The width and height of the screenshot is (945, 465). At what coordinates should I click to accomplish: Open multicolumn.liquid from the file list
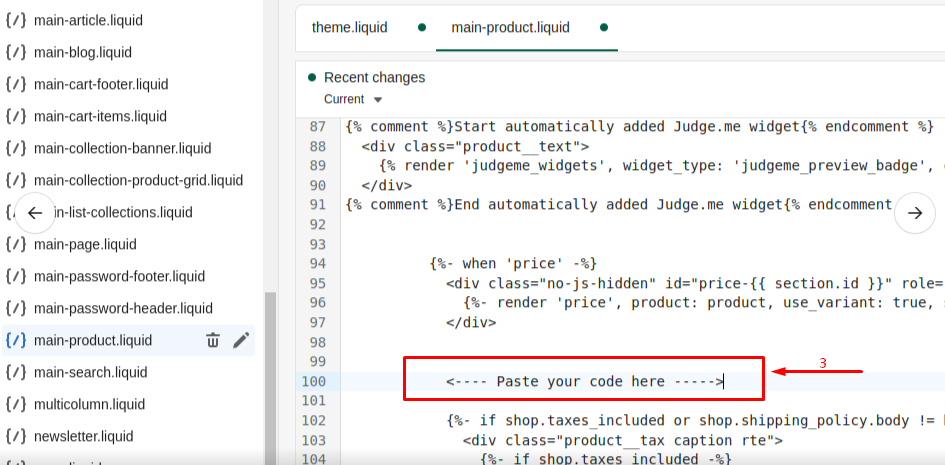90,404
